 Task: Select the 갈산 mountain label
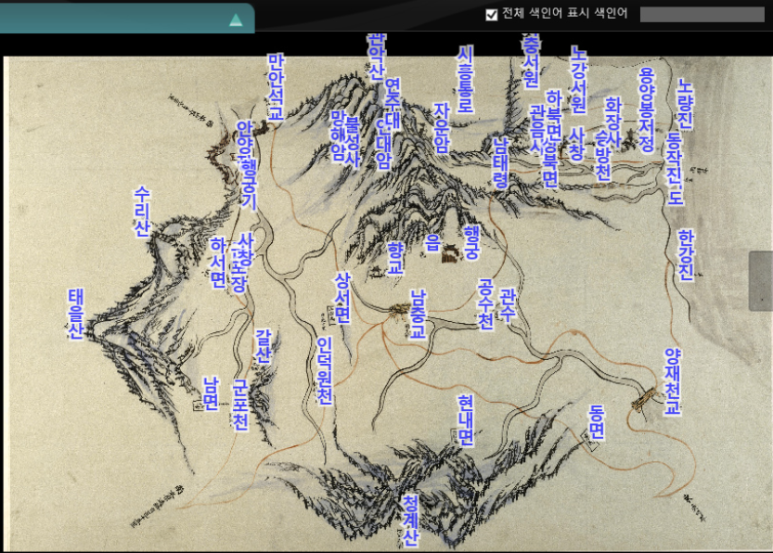(263, 346)
